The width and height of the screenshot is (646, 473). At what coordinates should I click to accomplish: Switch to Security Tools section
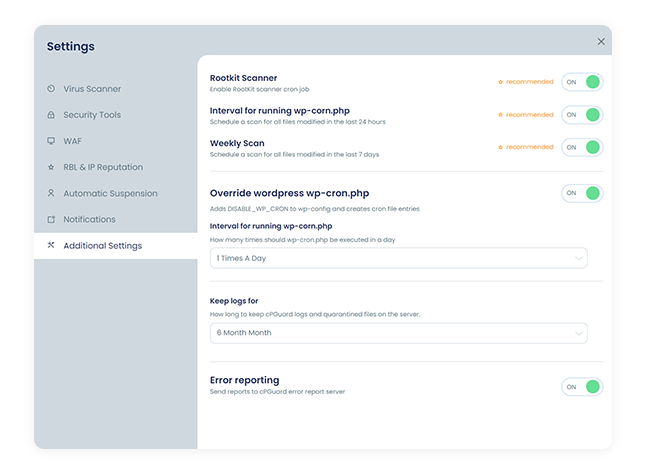point(92,115)
